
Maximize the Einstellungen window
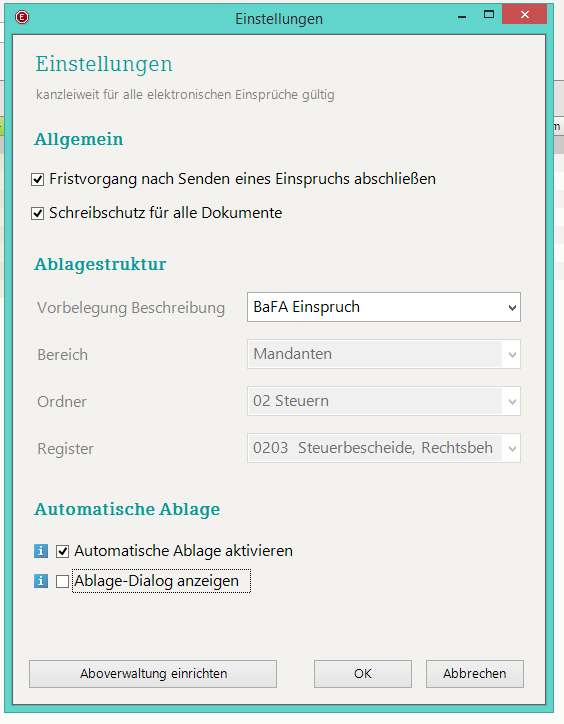[x=489, y=15]
